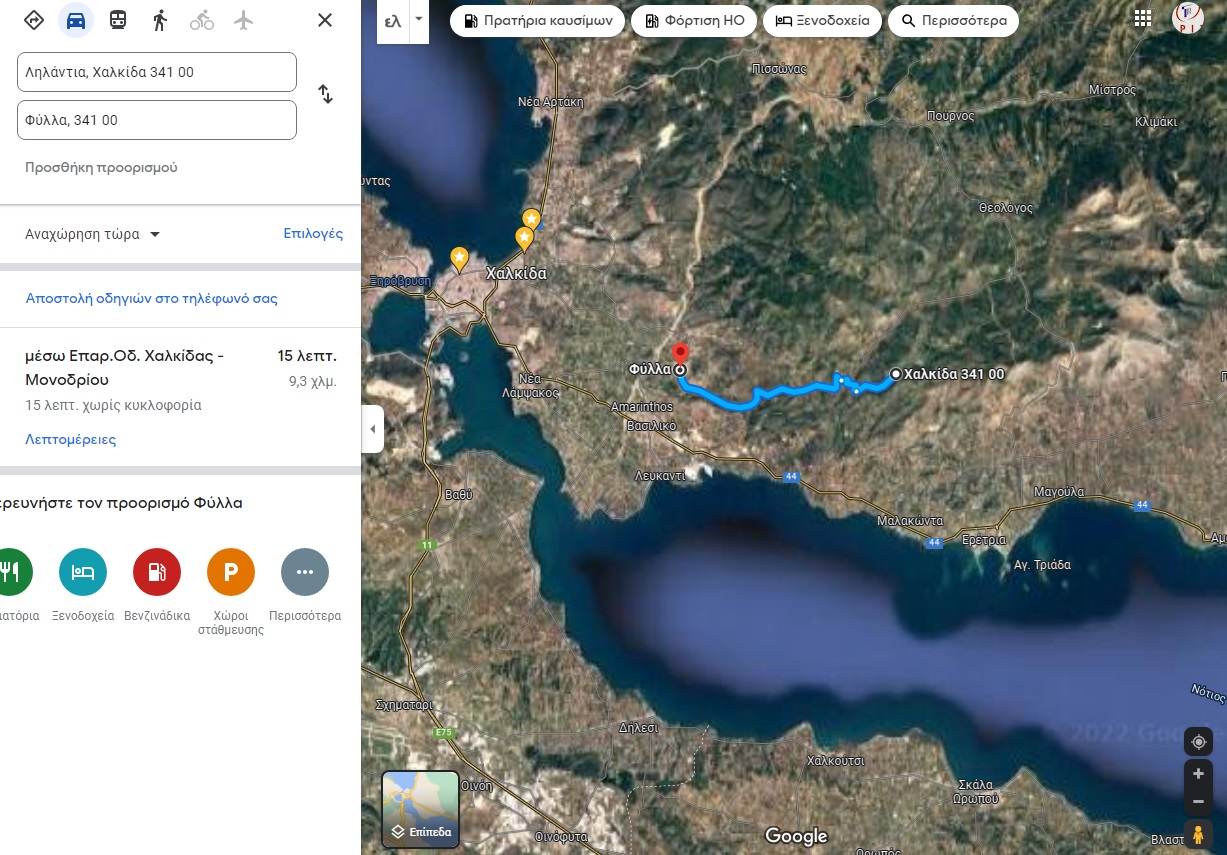
Task: Filter map by Φόρτιση ΗΟ chip
Action: pyautogui.click(x=694, y=20)
